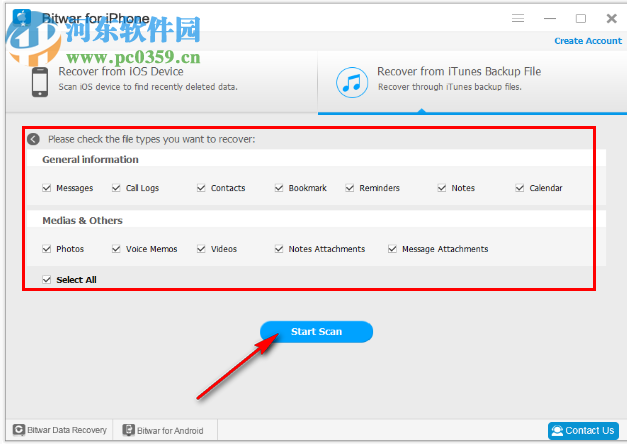Viewport: 627px width, 444px height.
Task: Minimize the Bitwar for iPhone window
Action: click(550, 18)
